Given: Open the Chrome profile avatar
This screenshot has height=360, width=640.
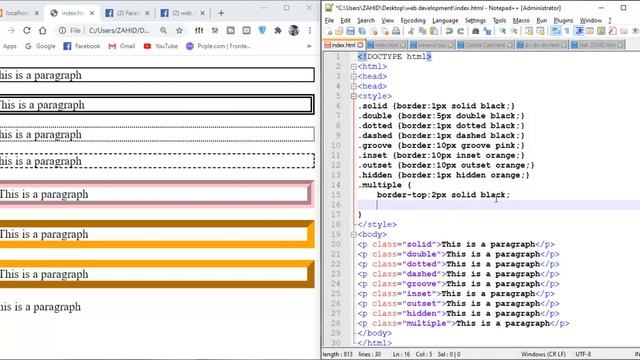Looking at the screenshot, I should click(293, 31).
